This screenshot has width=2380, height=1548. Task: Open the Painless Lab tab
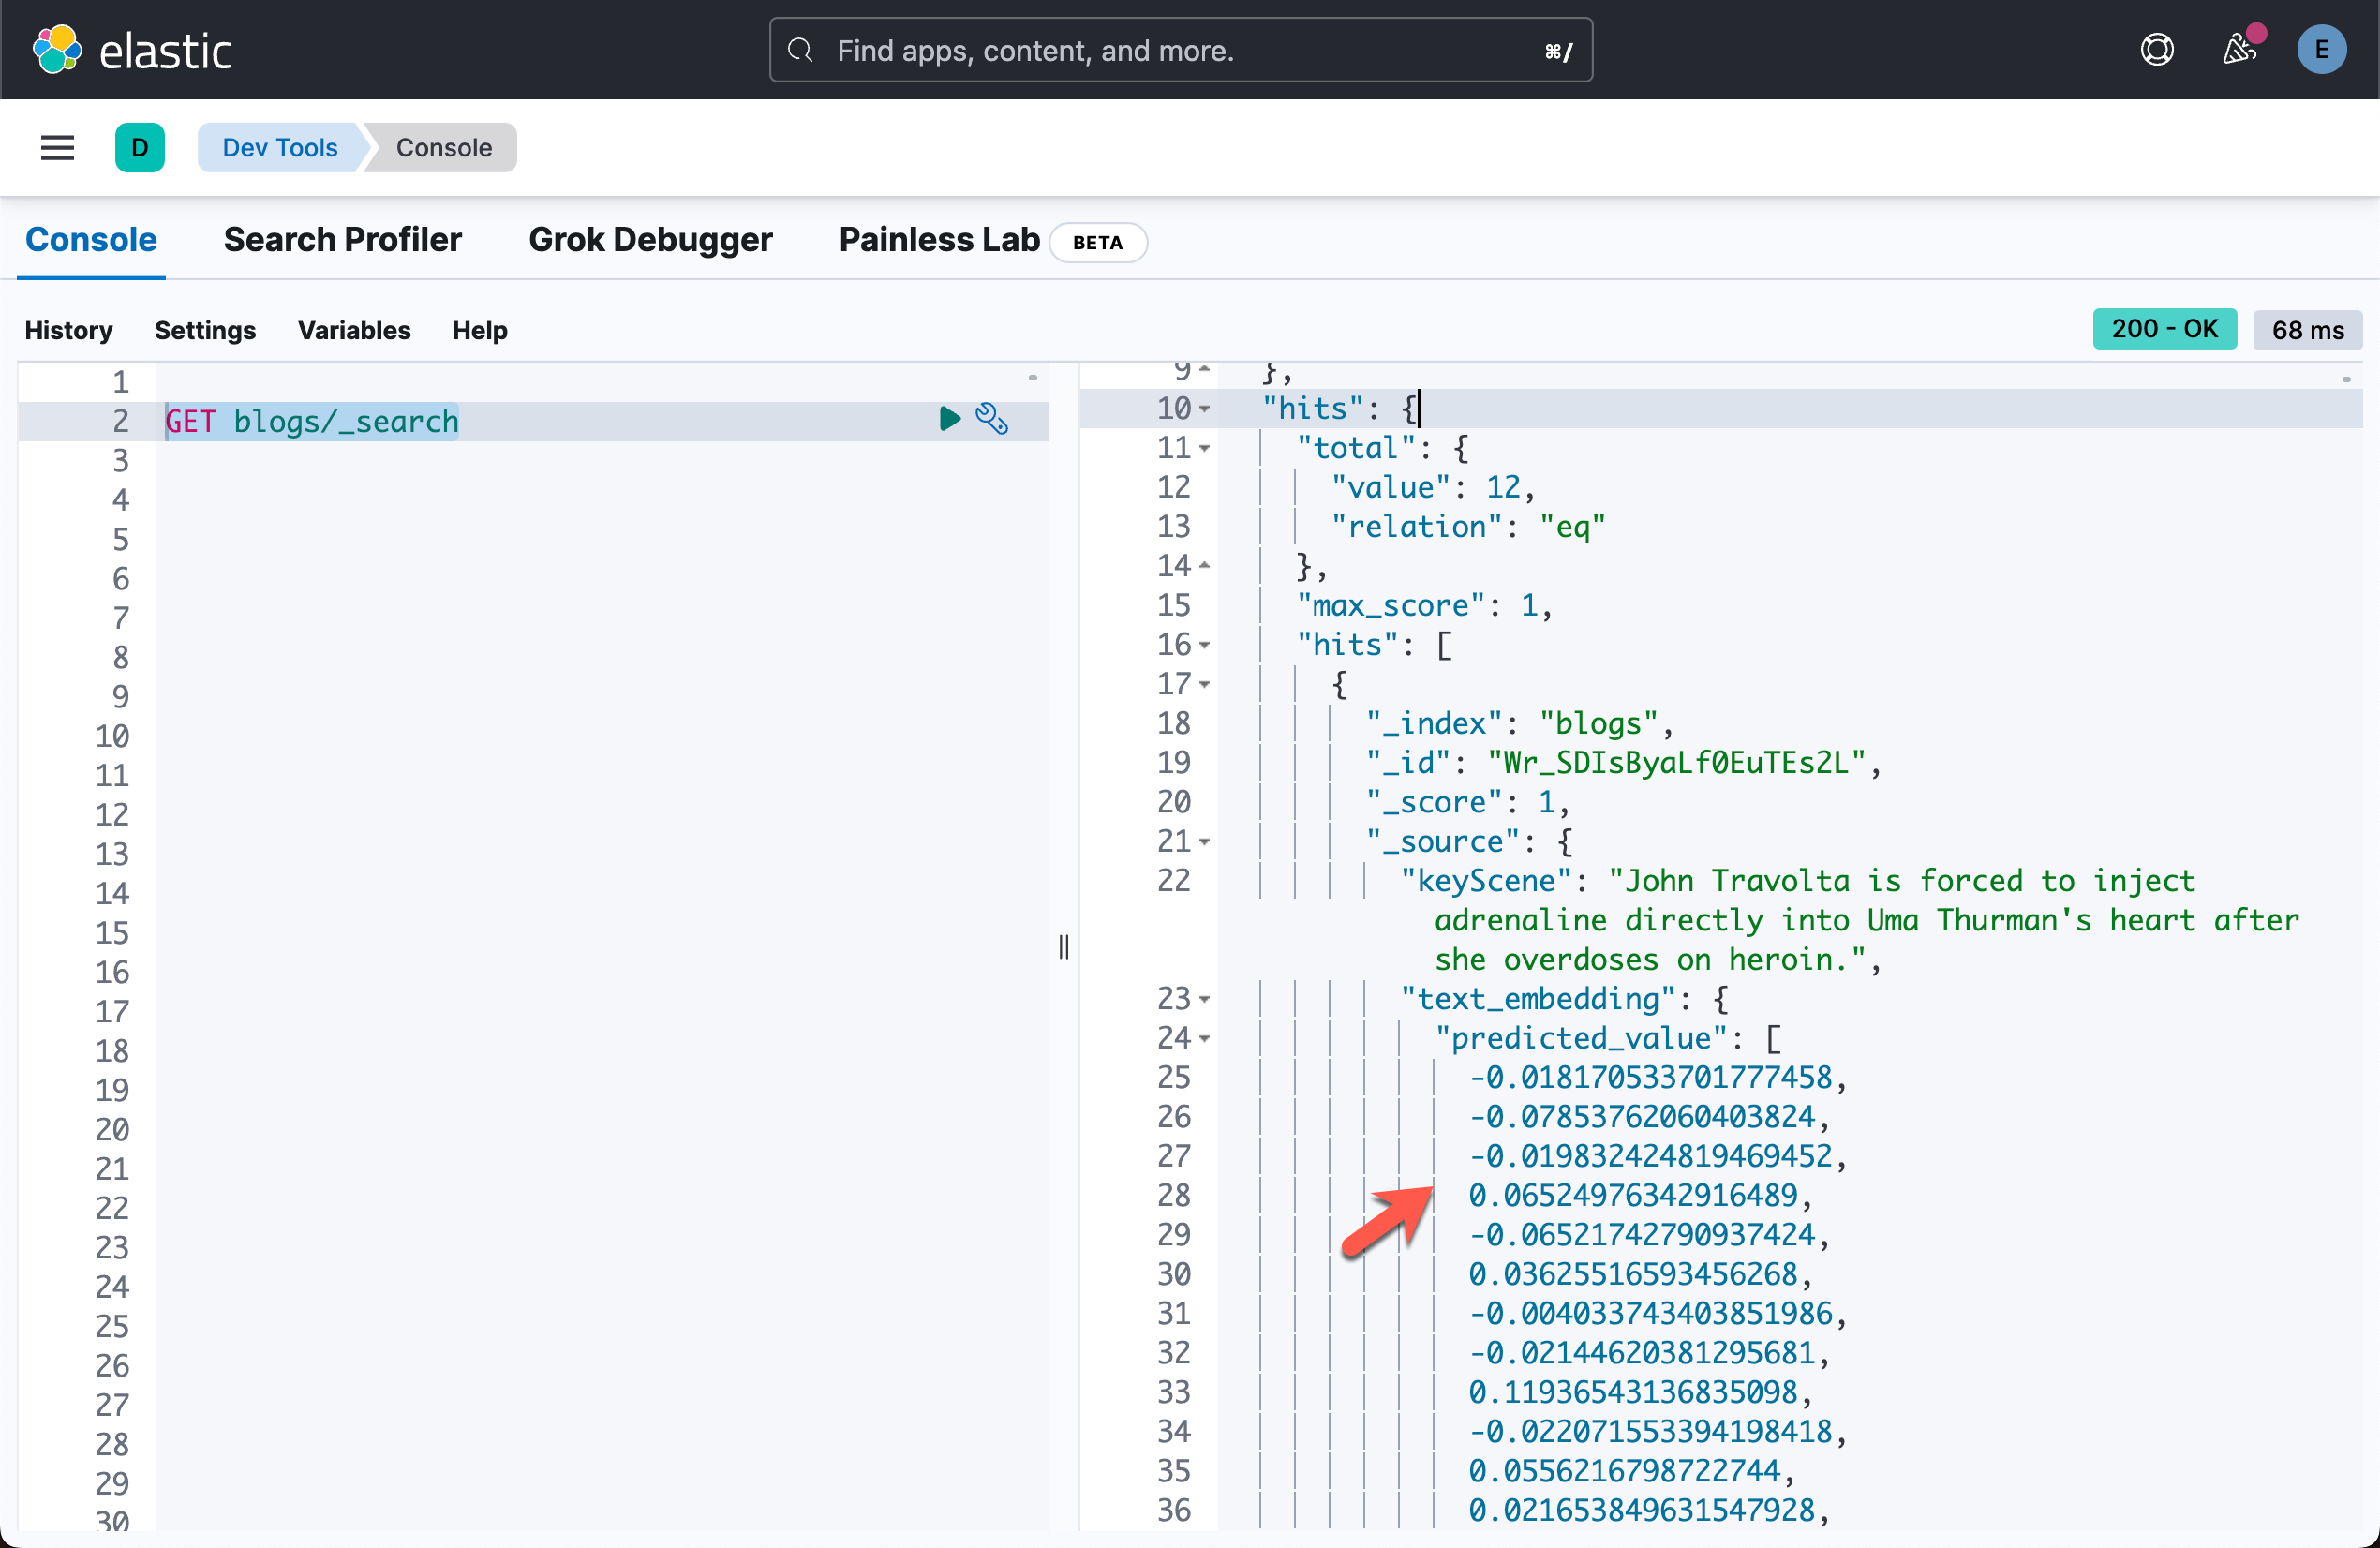coord(939,240)
